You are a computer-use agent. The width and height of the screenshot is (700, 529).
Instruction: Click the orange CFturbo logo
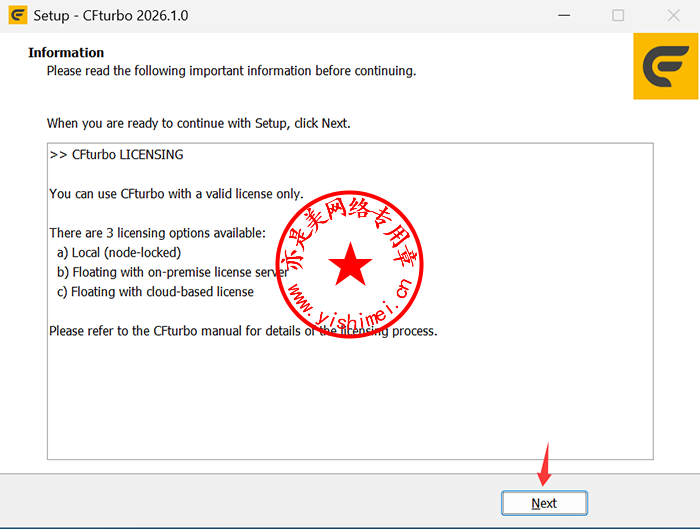tap(665, 67)
